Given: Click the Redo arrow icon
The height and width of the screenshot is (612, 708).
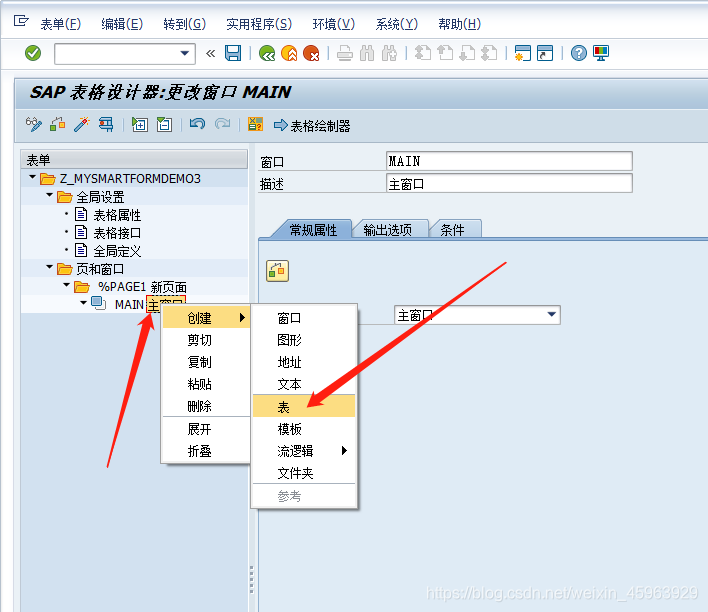Looking at the screenshot, I should [222, 124].
